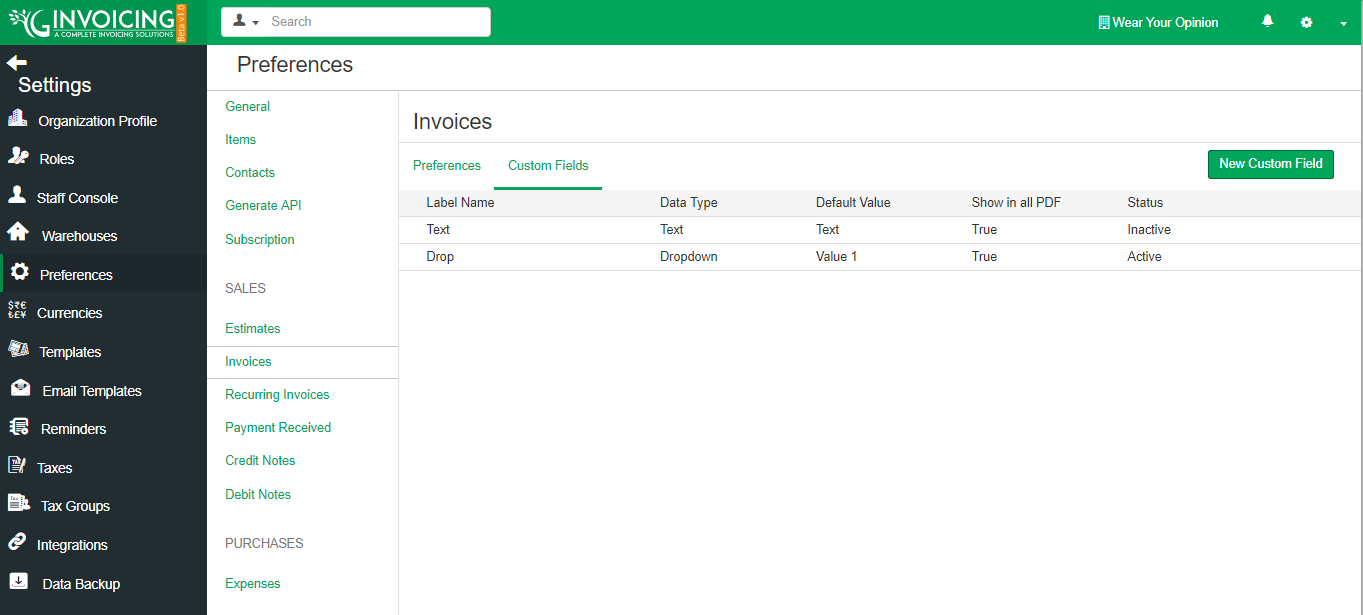Go to Warehouses settings
This screenshot has width=1363, height=615.
79,236
